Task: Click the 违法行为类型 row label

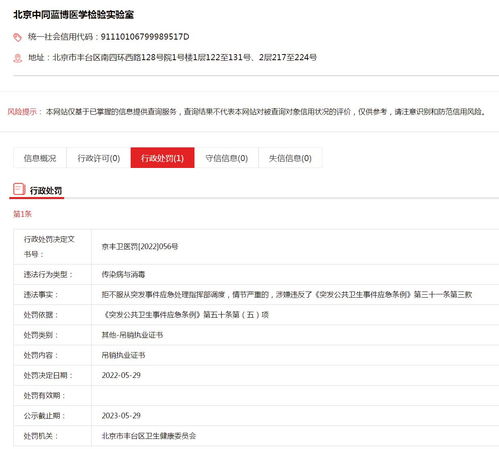Action: pos(48,275)
